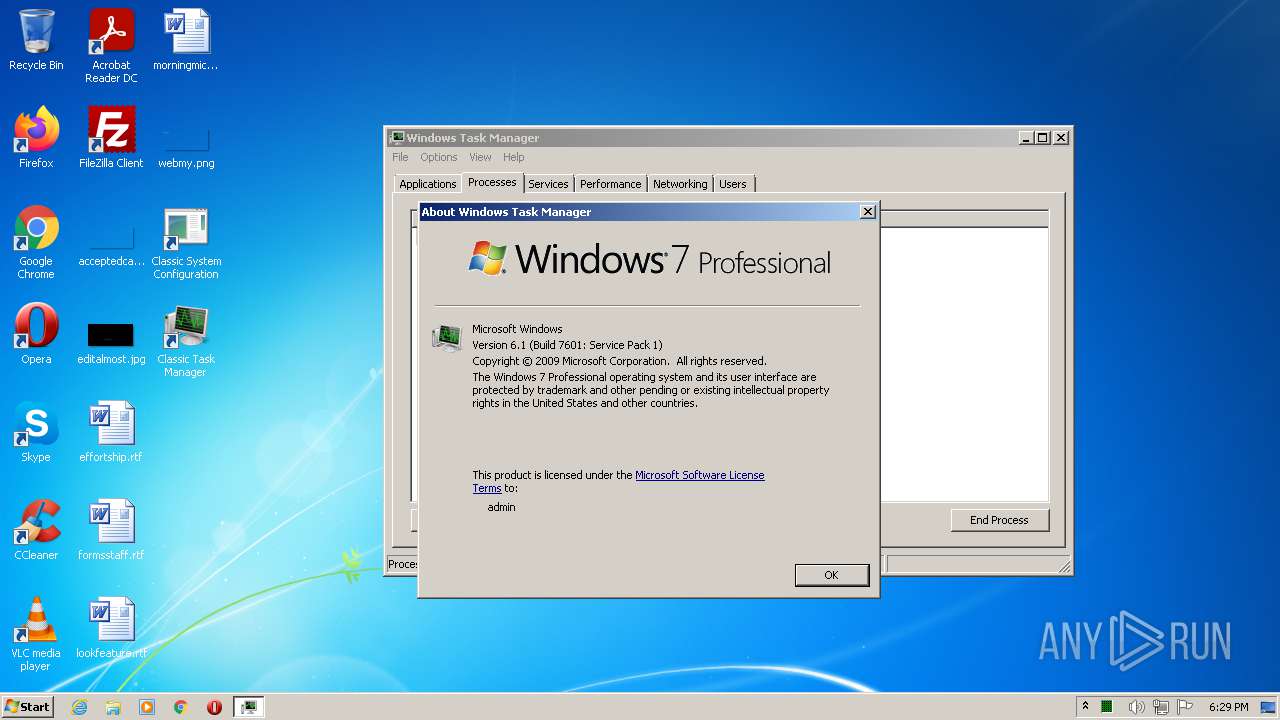Click the 'Microsoft Windows' text line
This screenshot has height=720, width=1280.
(x=517, y=329)
